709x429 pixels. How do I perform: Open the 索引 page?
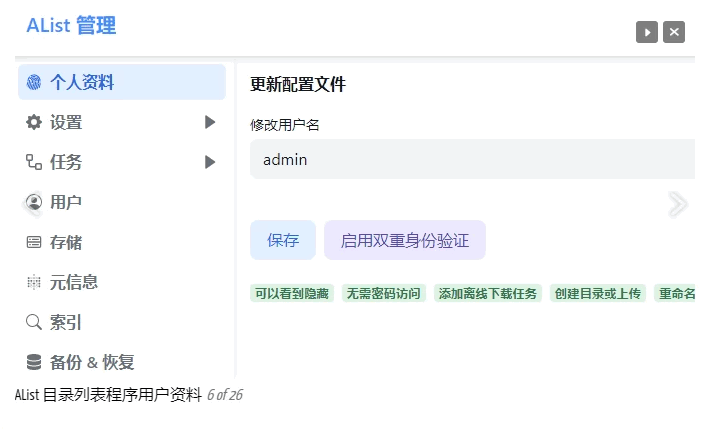click(x=122, y=322)
